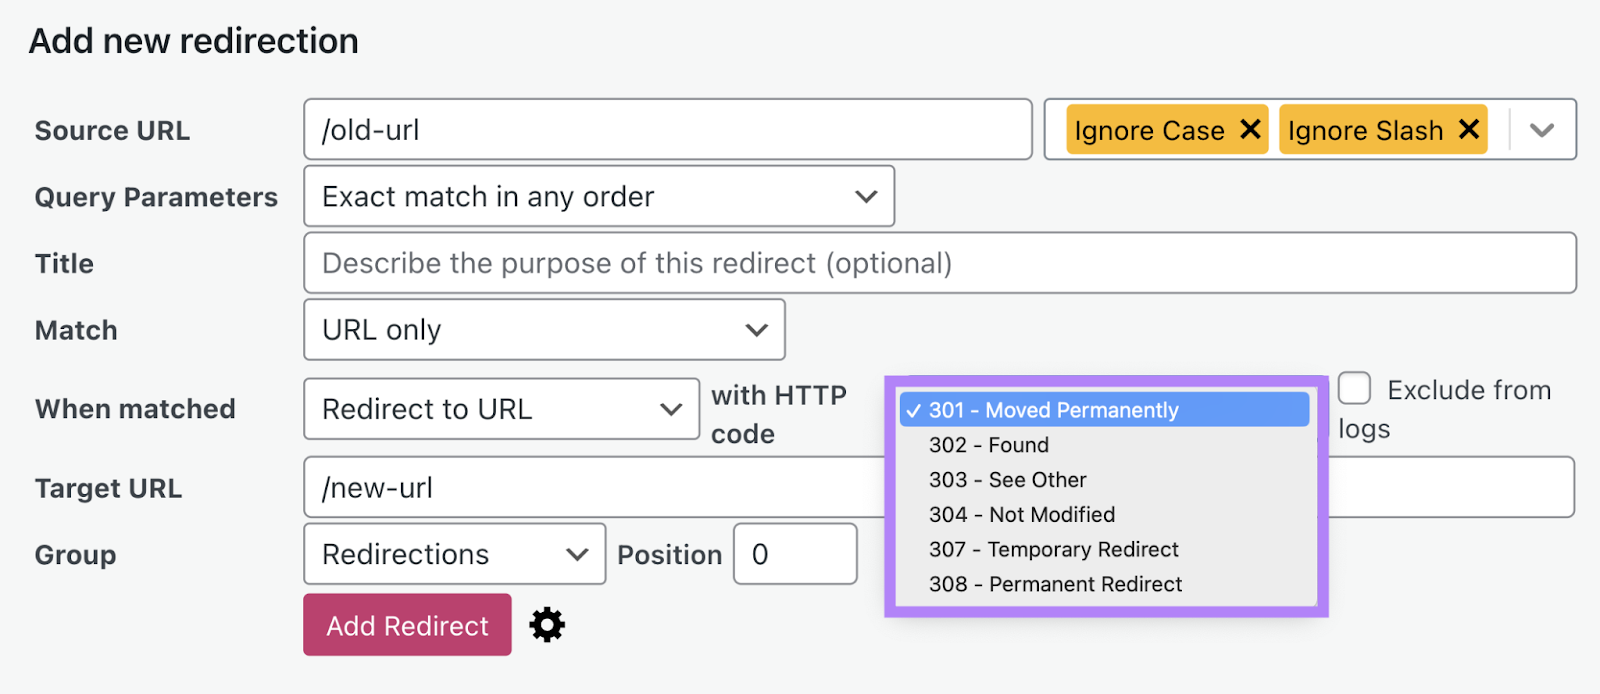The width and height of the screenshot is (1600, 694).
Task: Select 307 - Temporary Redirect option
Action: tap(1053, 549)
